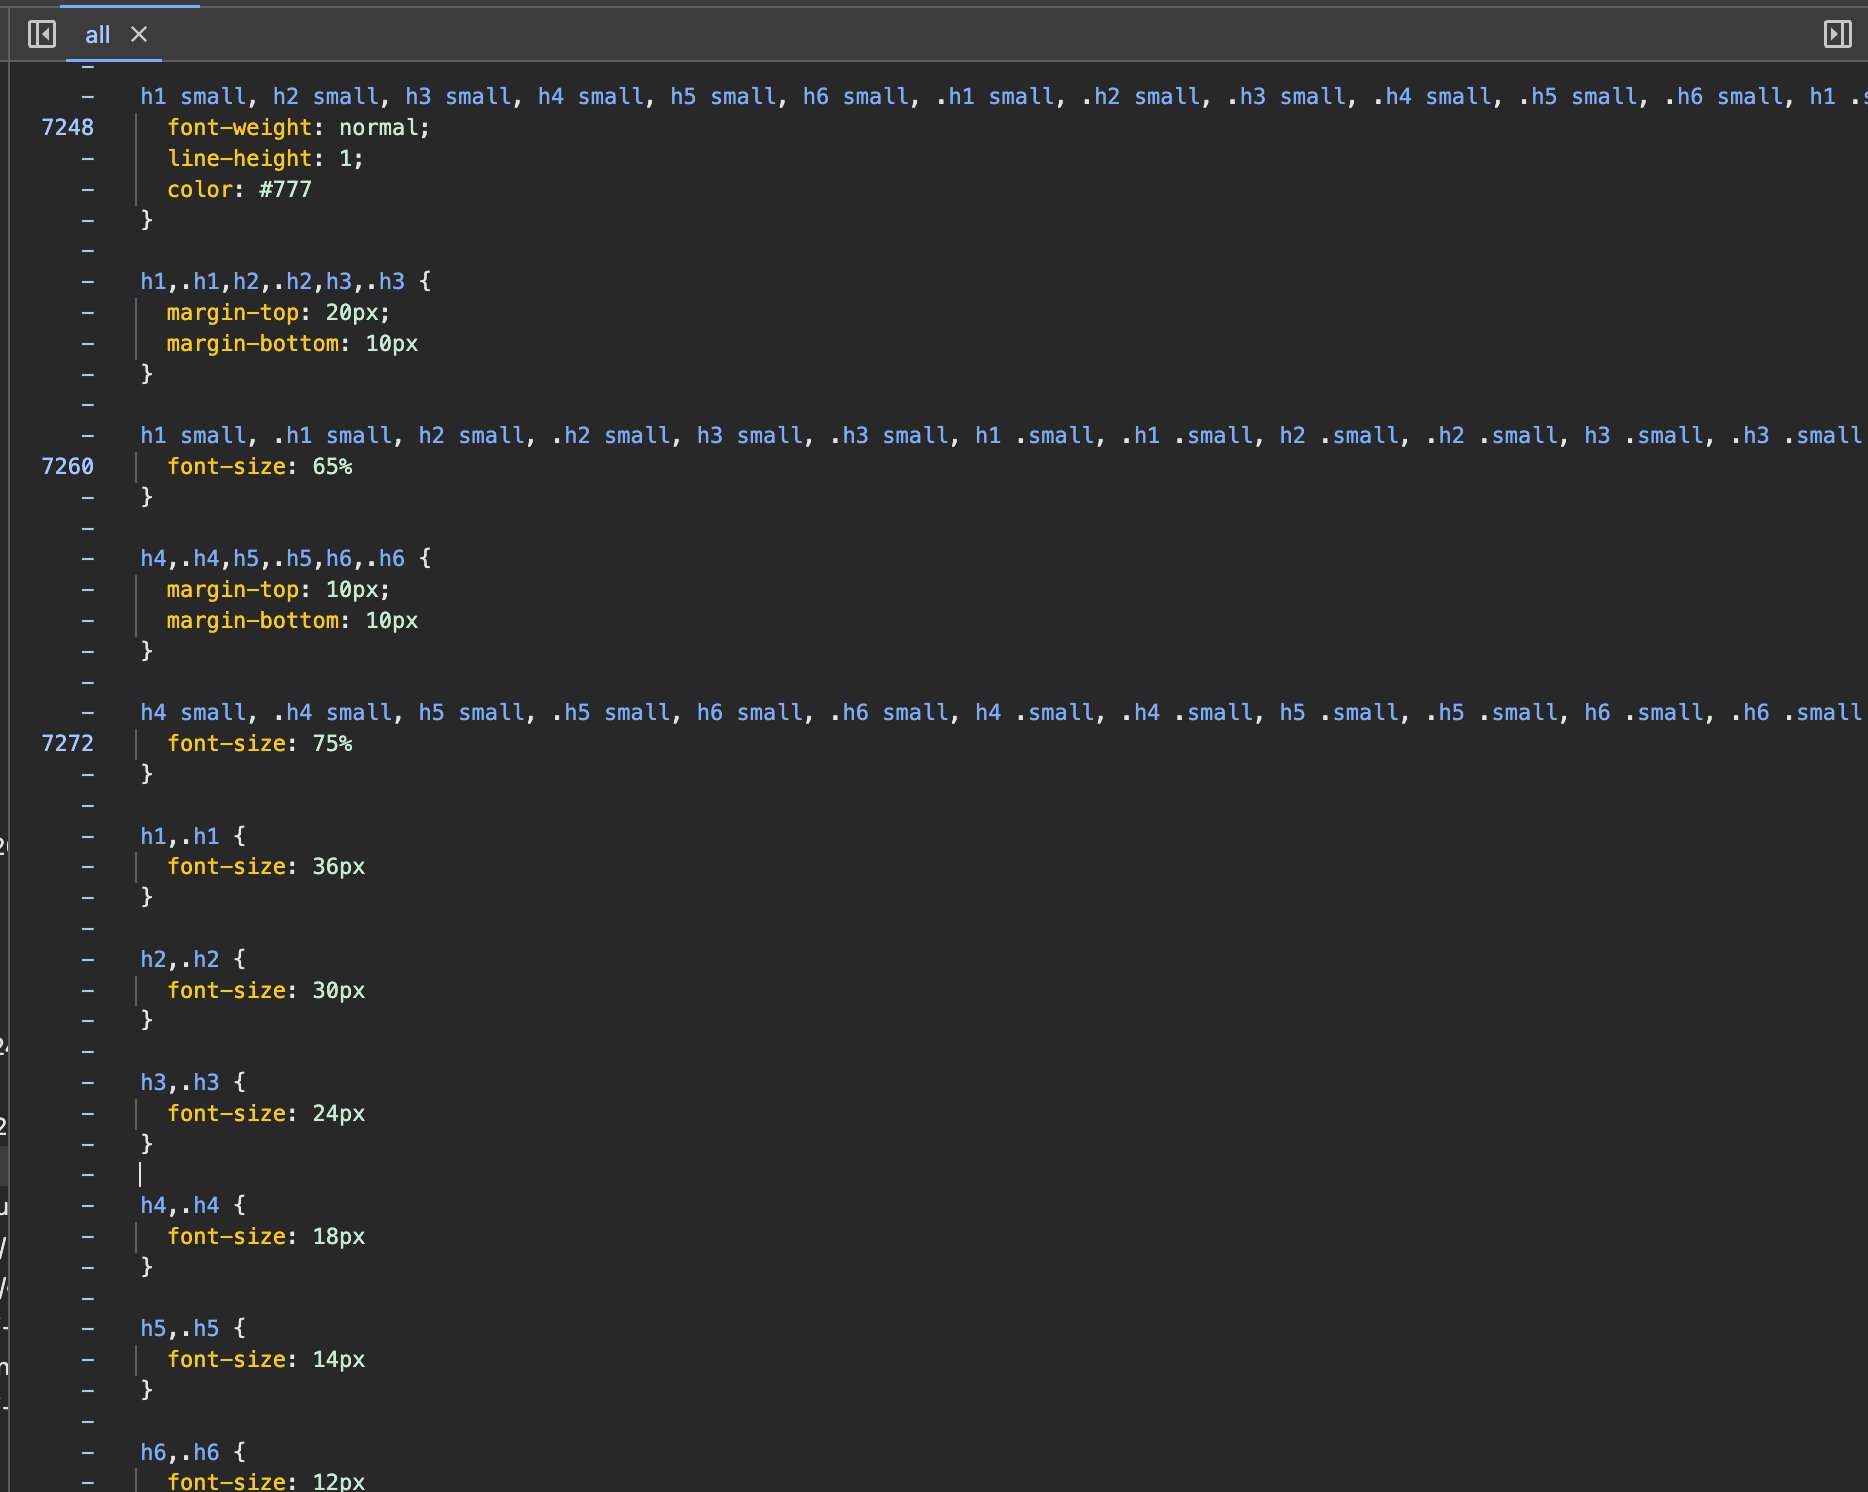1868x1492 pixels.
Task: Close the "all" file tab
Action: coord(139,34)
